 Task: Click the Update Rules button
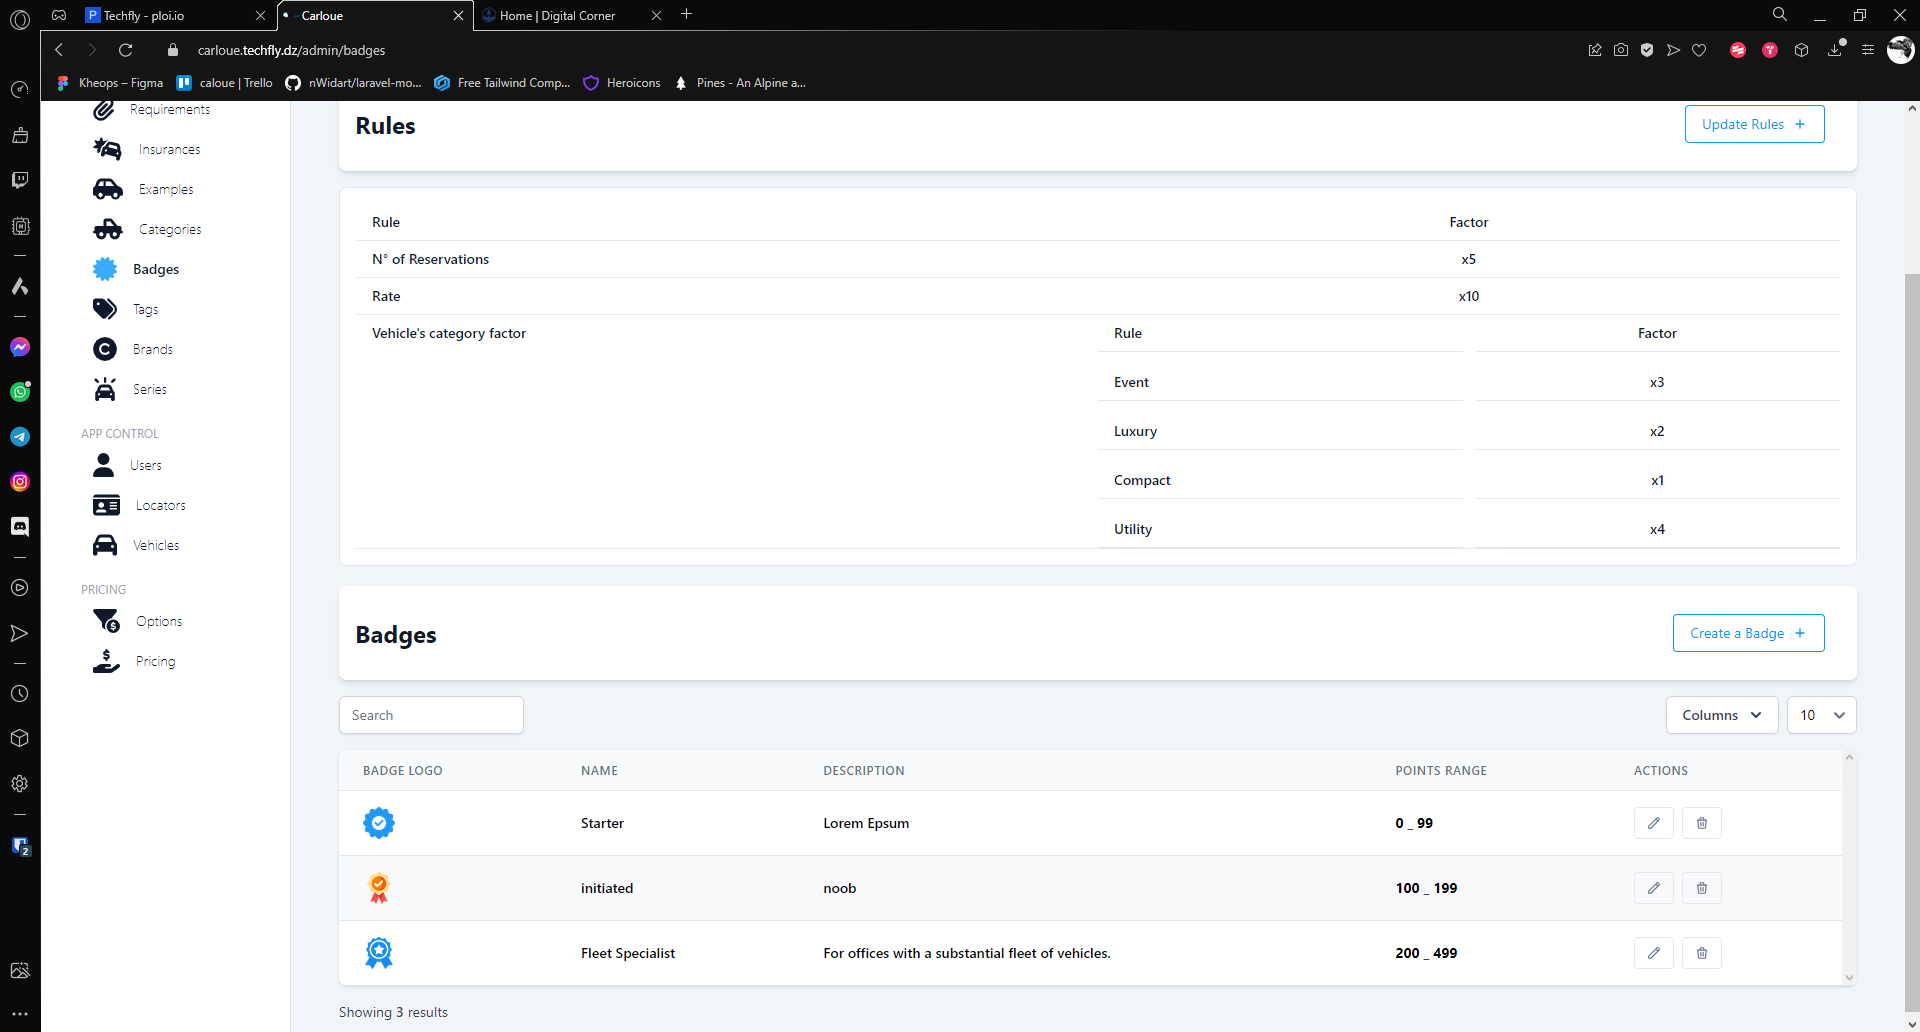[x=1754, y=124]
